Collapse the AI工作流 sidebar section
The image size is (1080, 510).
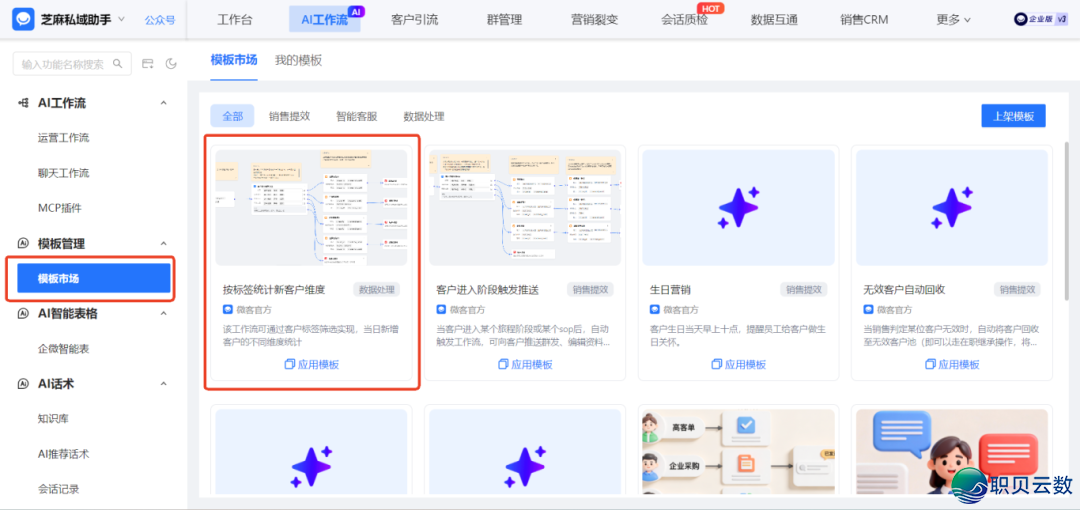(x=164, y=103)
